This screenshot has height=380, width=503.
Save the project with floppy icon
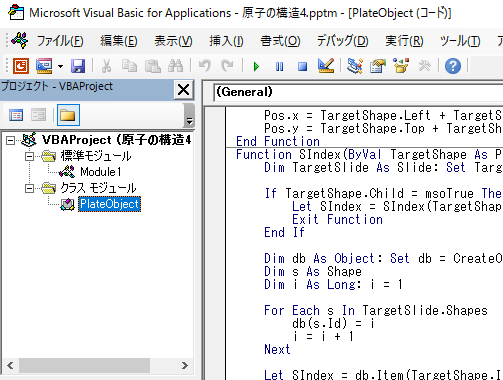pyautogui.click(x=78, y=66)
